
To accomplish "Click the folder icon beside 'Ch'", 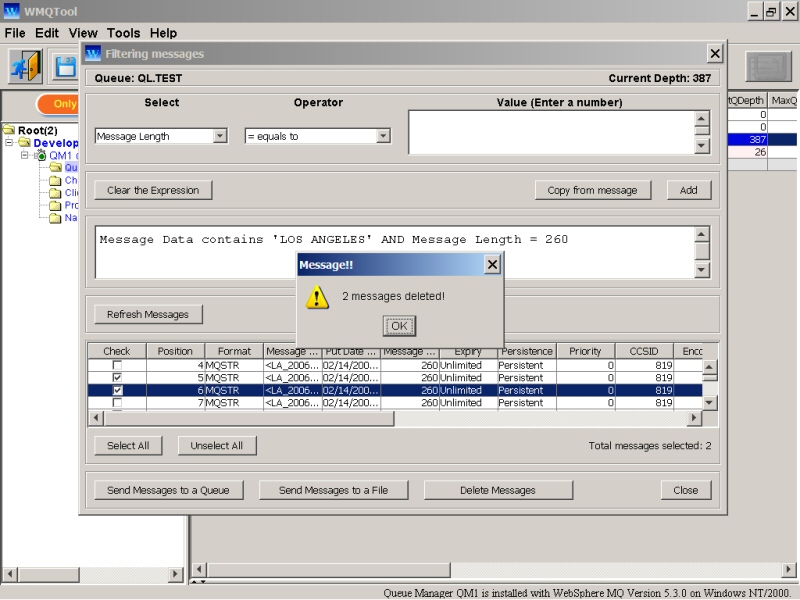I will [56, 180].
